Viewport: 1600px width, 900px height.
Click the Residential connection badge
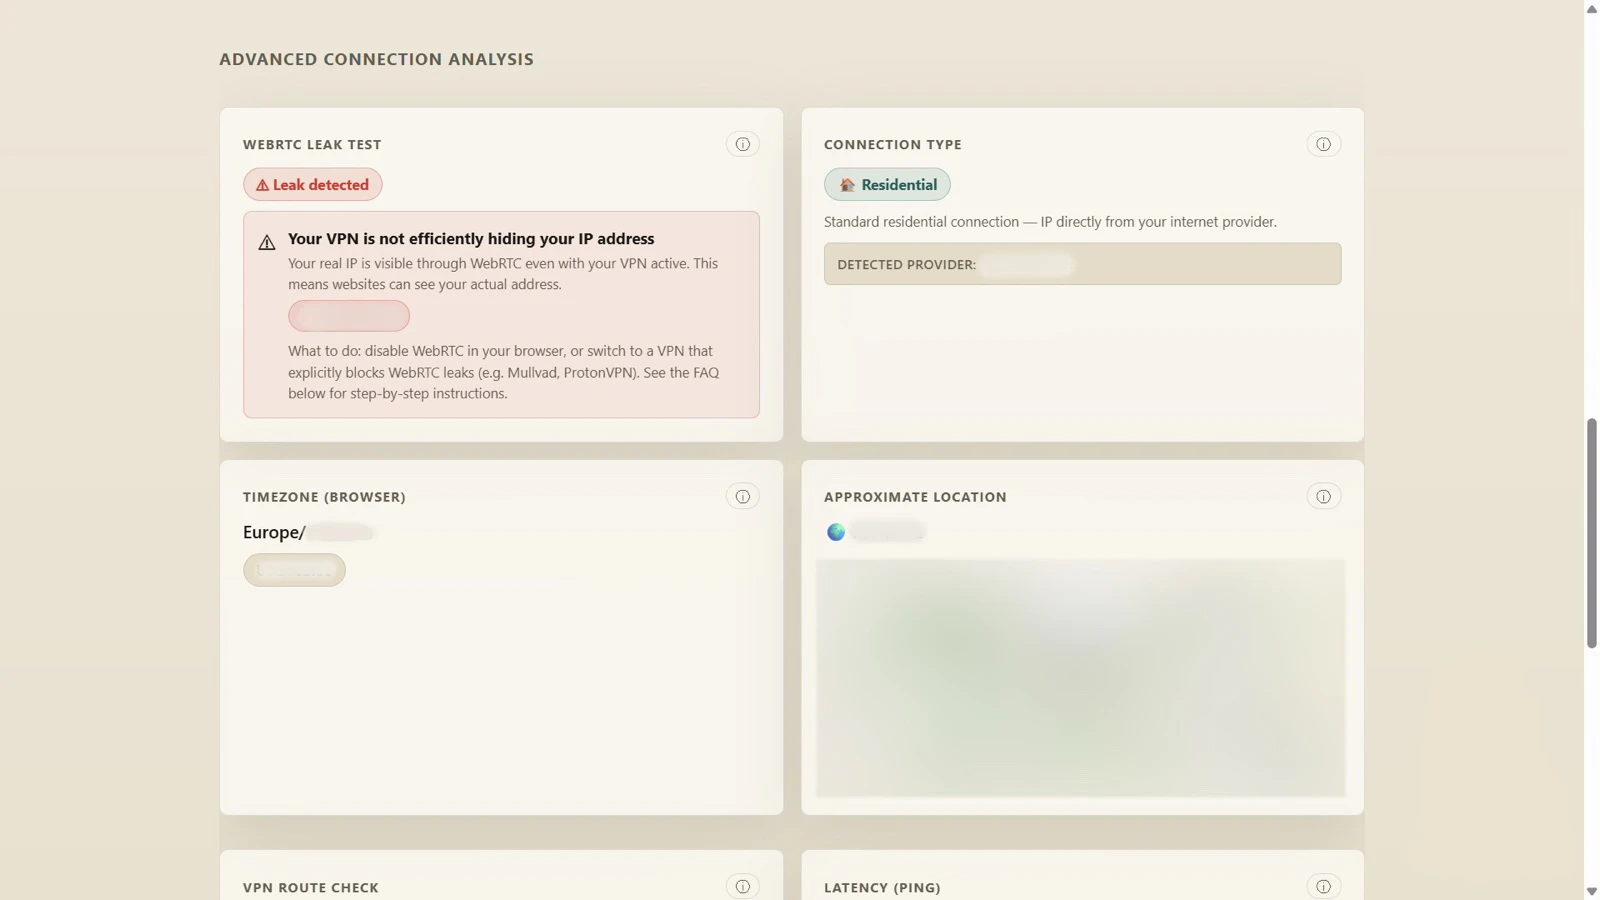pyautogui.click(x=887, y=184)
